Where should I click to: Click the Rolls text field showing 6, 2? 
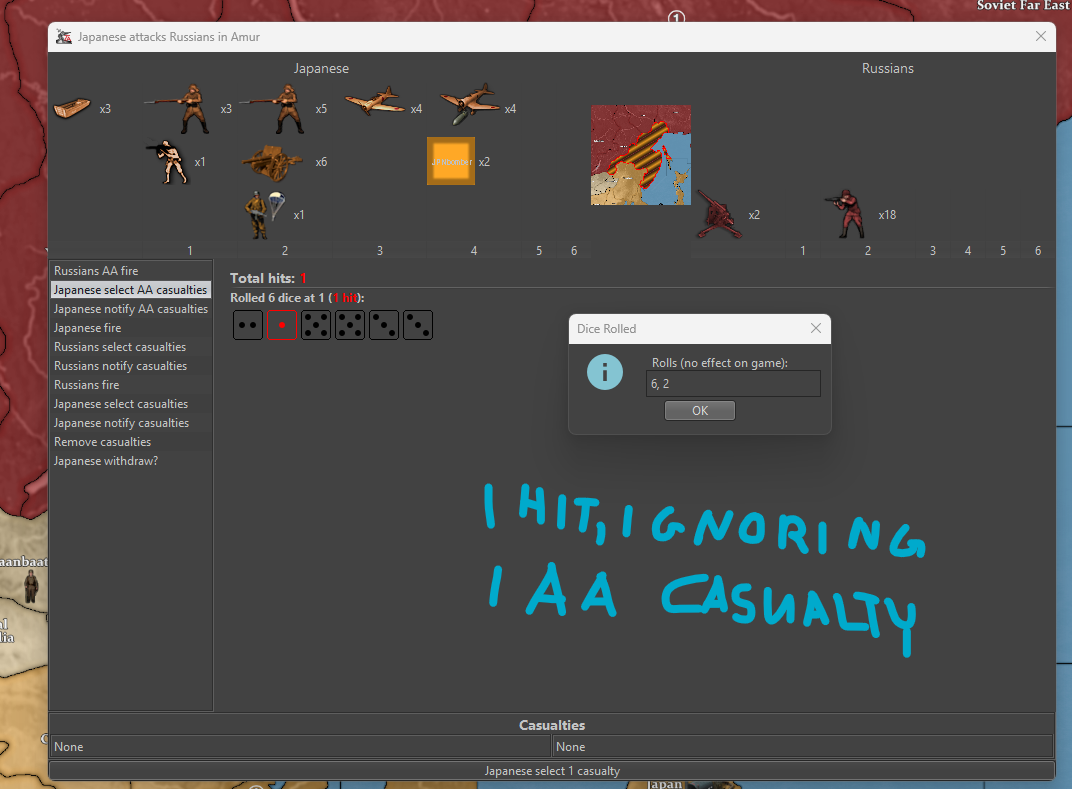[733, 384]
